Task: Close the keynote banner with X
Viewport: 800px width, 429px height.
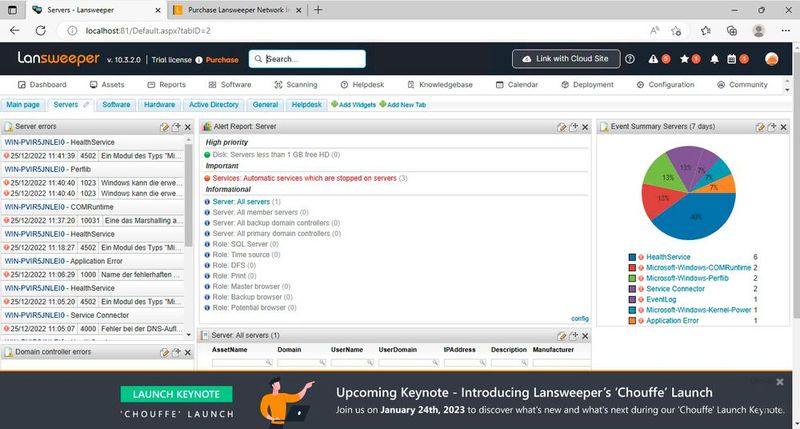Action: 780,382
